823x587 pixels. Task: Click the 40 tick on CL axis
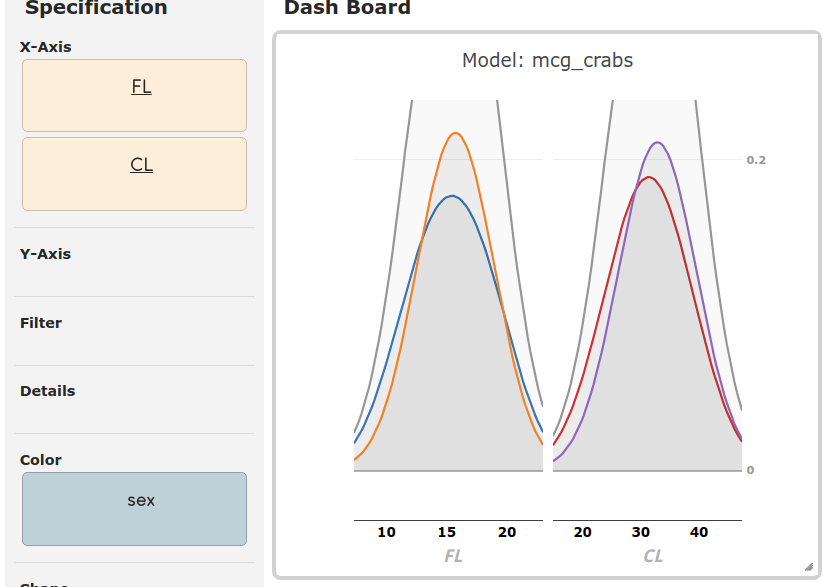click(699, 532)
